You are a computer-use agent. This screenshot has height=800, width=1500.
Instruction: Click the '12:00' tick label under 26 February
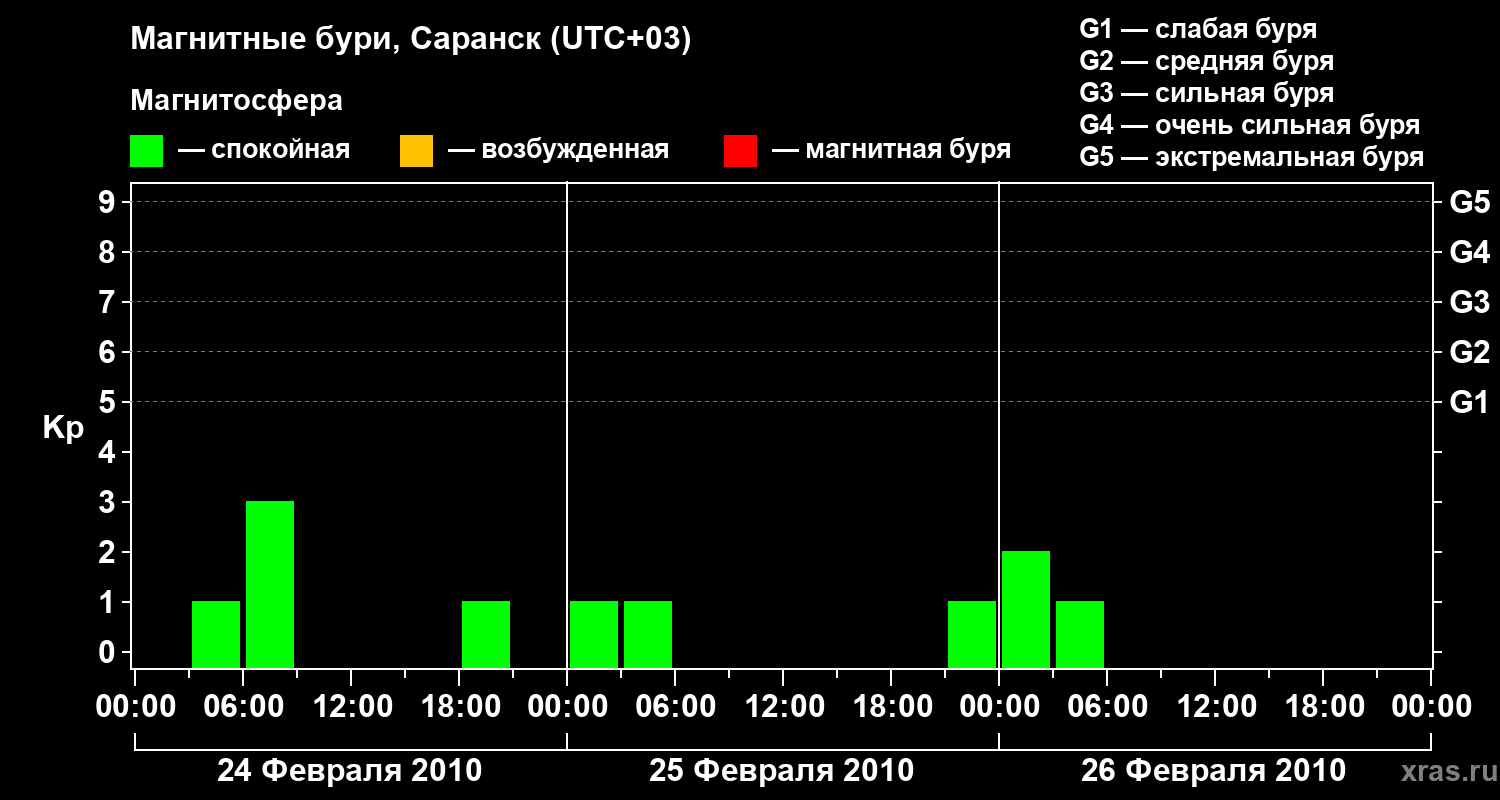(x=1215, y=707)
